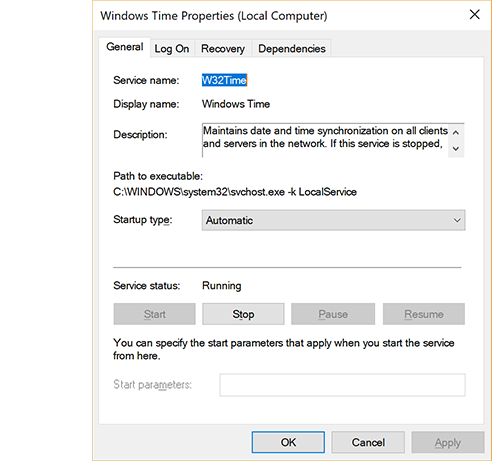The height and width of the screenshot is (461, 492).
Task: Open the Recovery tab
Action: tap(223, 49)
